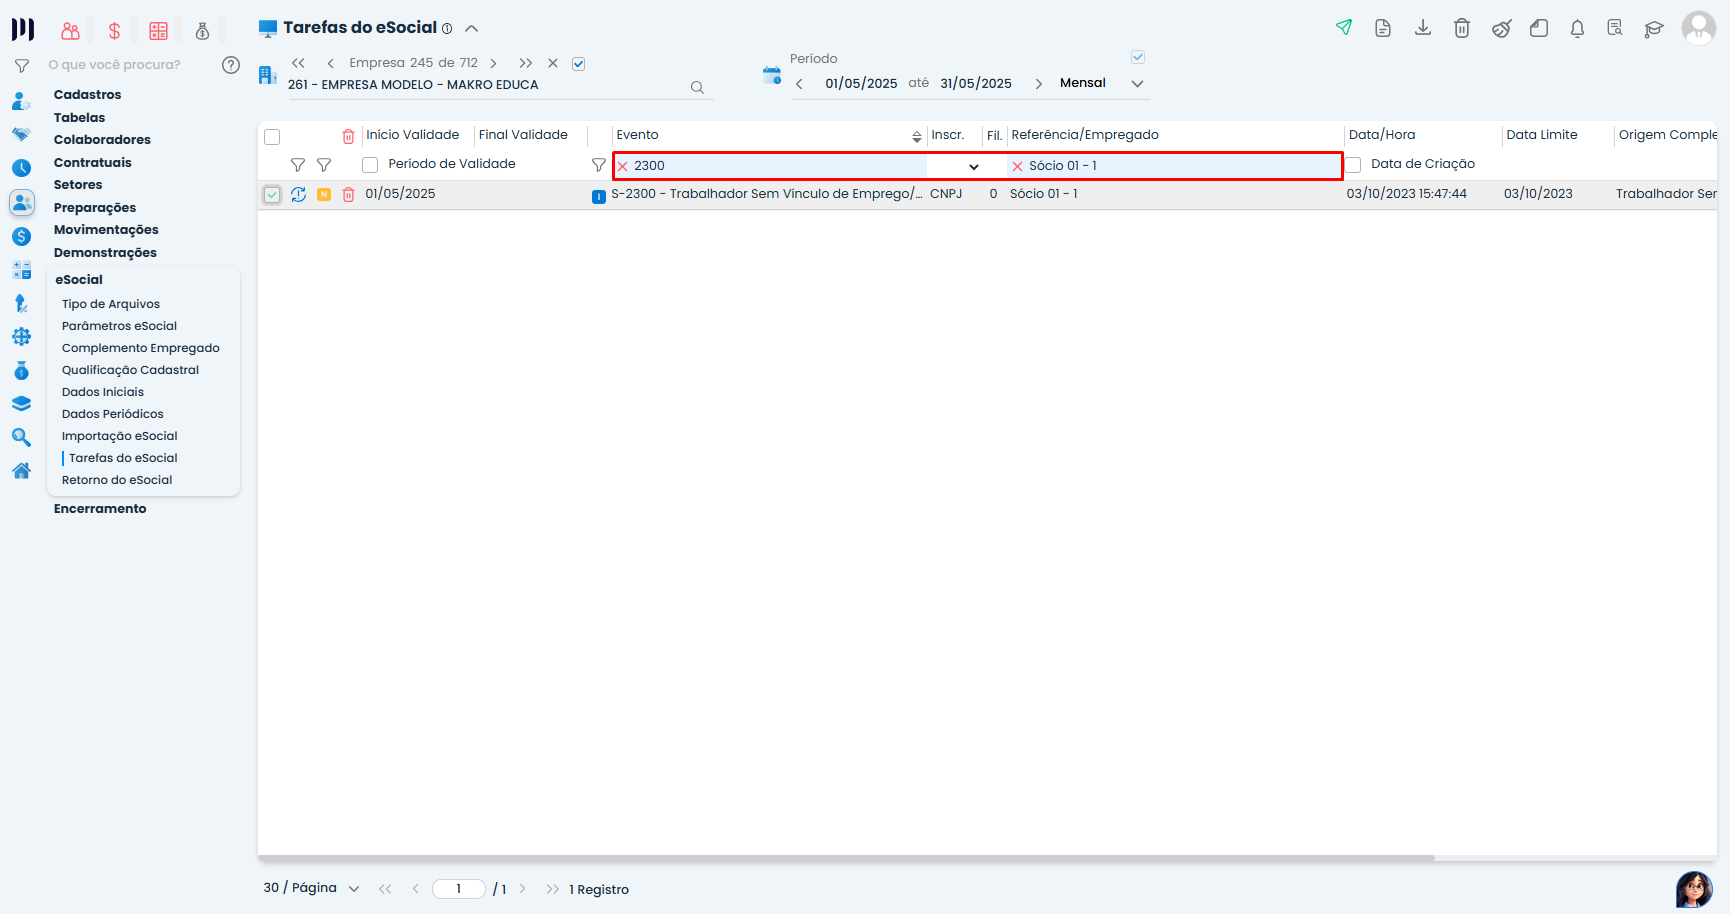The height and width of the screenshot is (914, 1730).
Task: Select Parâmetros eSocial in sidebar
Action: point(119,326)
